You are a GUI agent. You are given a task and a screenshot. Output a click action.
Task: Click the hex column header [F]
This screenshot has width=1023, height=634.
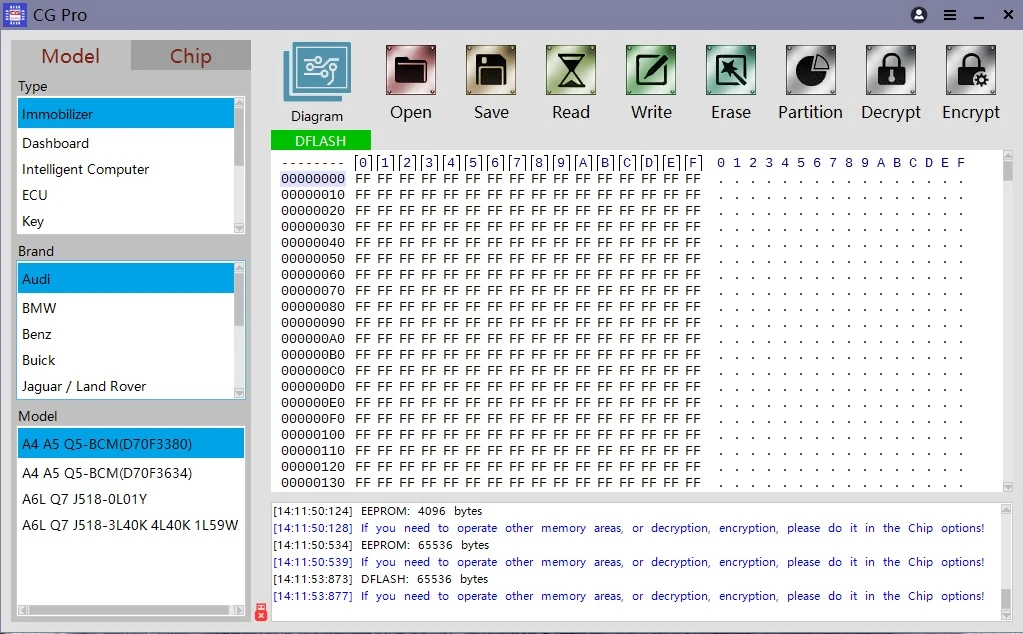(x=693, y=162)
